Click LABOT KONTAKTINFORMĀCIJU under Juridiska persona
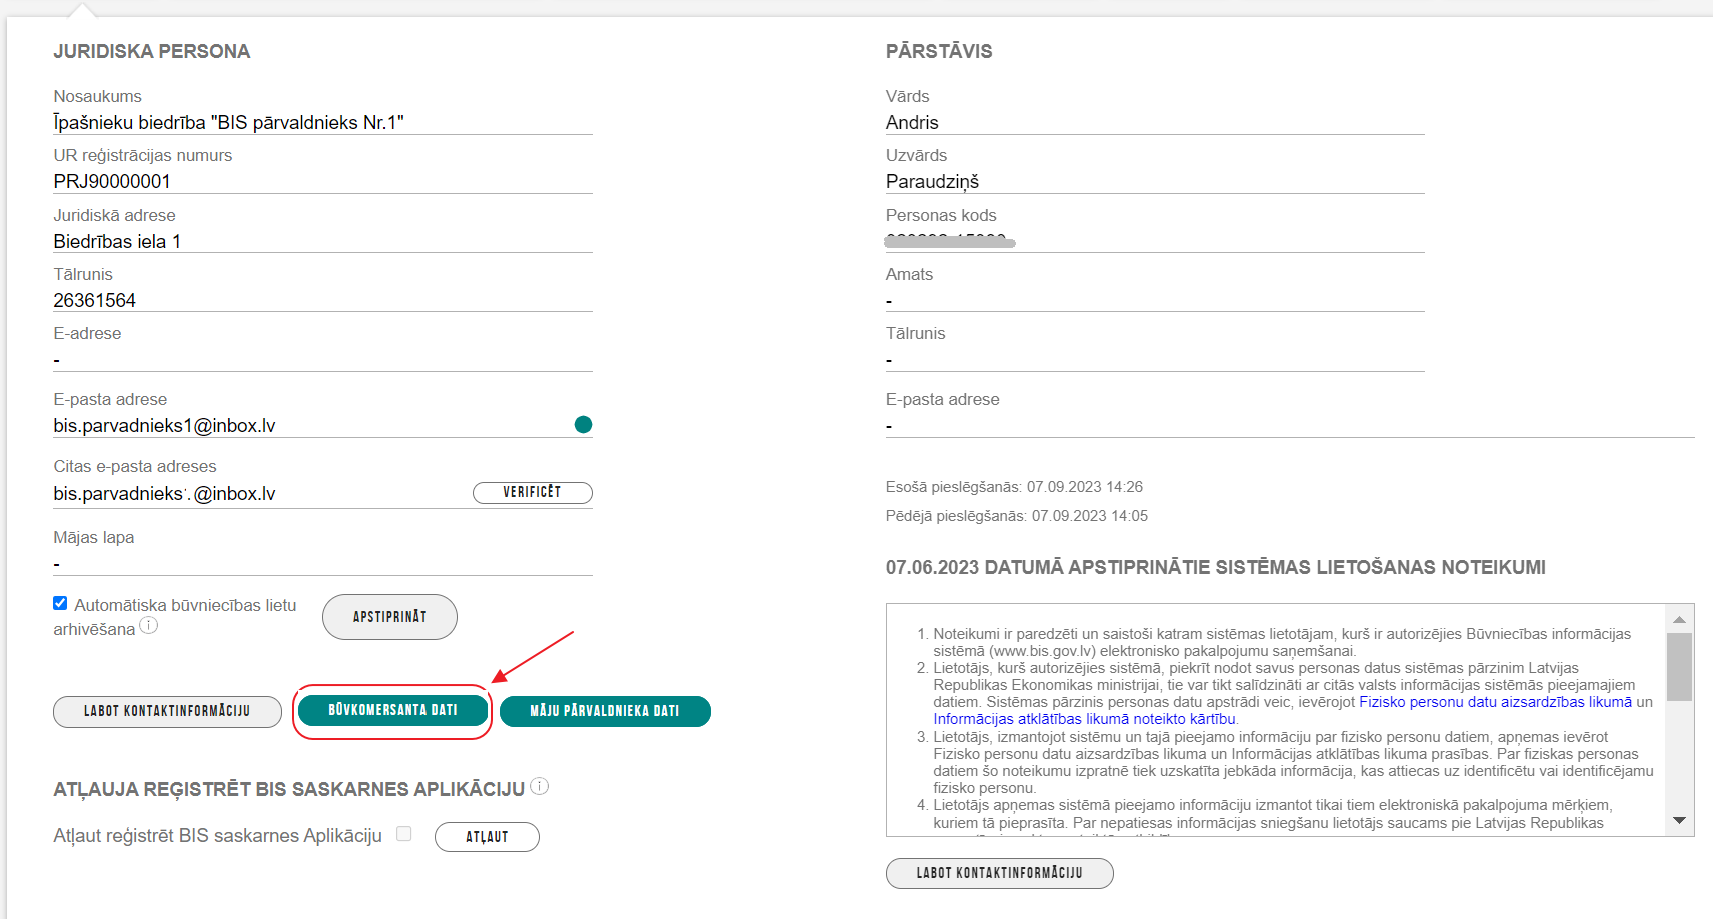 (167, 711)
